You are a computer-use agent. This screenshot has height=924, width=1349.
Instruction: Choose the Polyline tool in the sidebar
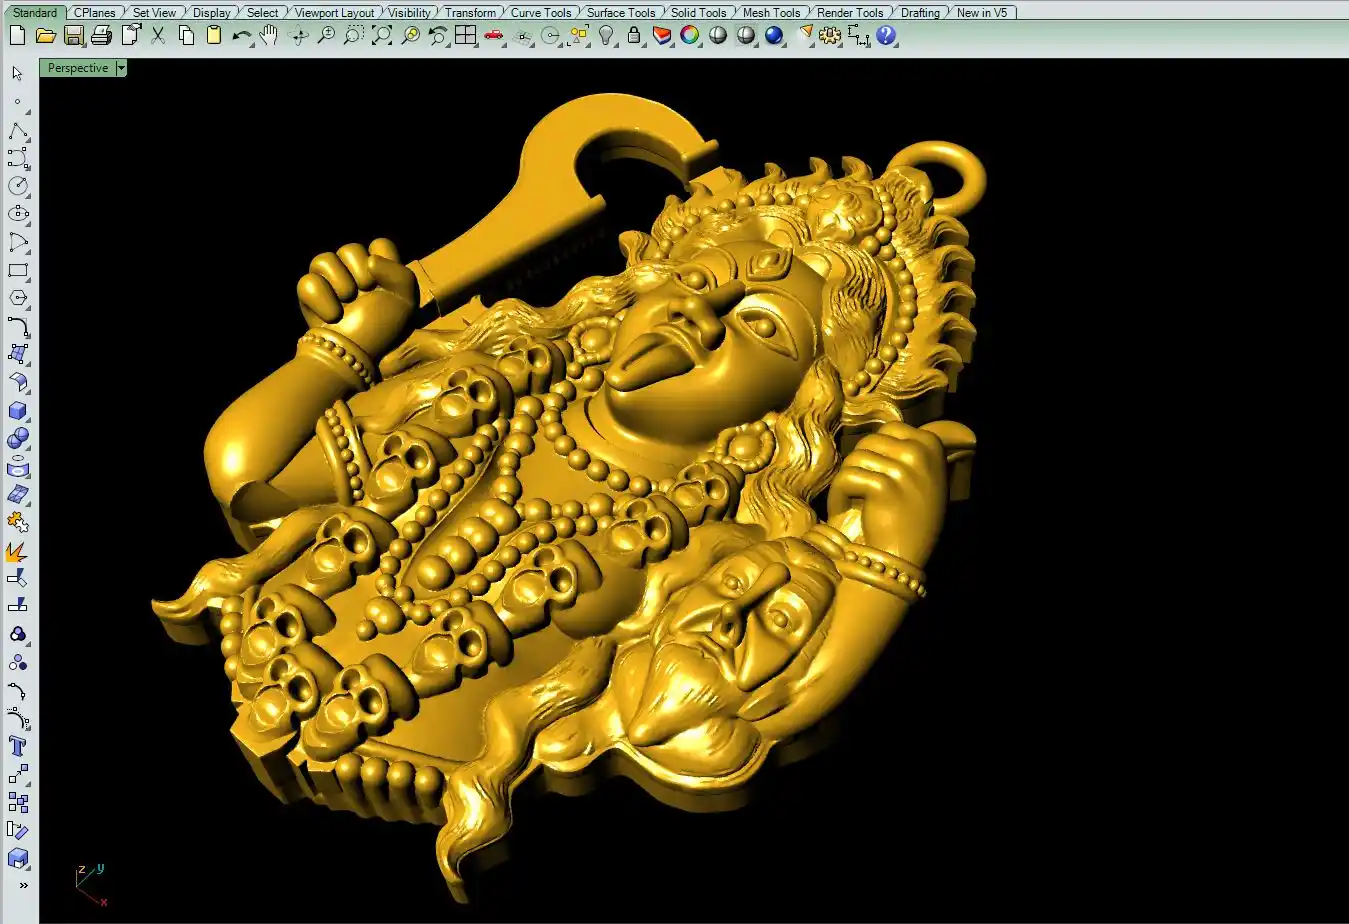(18, 132)
